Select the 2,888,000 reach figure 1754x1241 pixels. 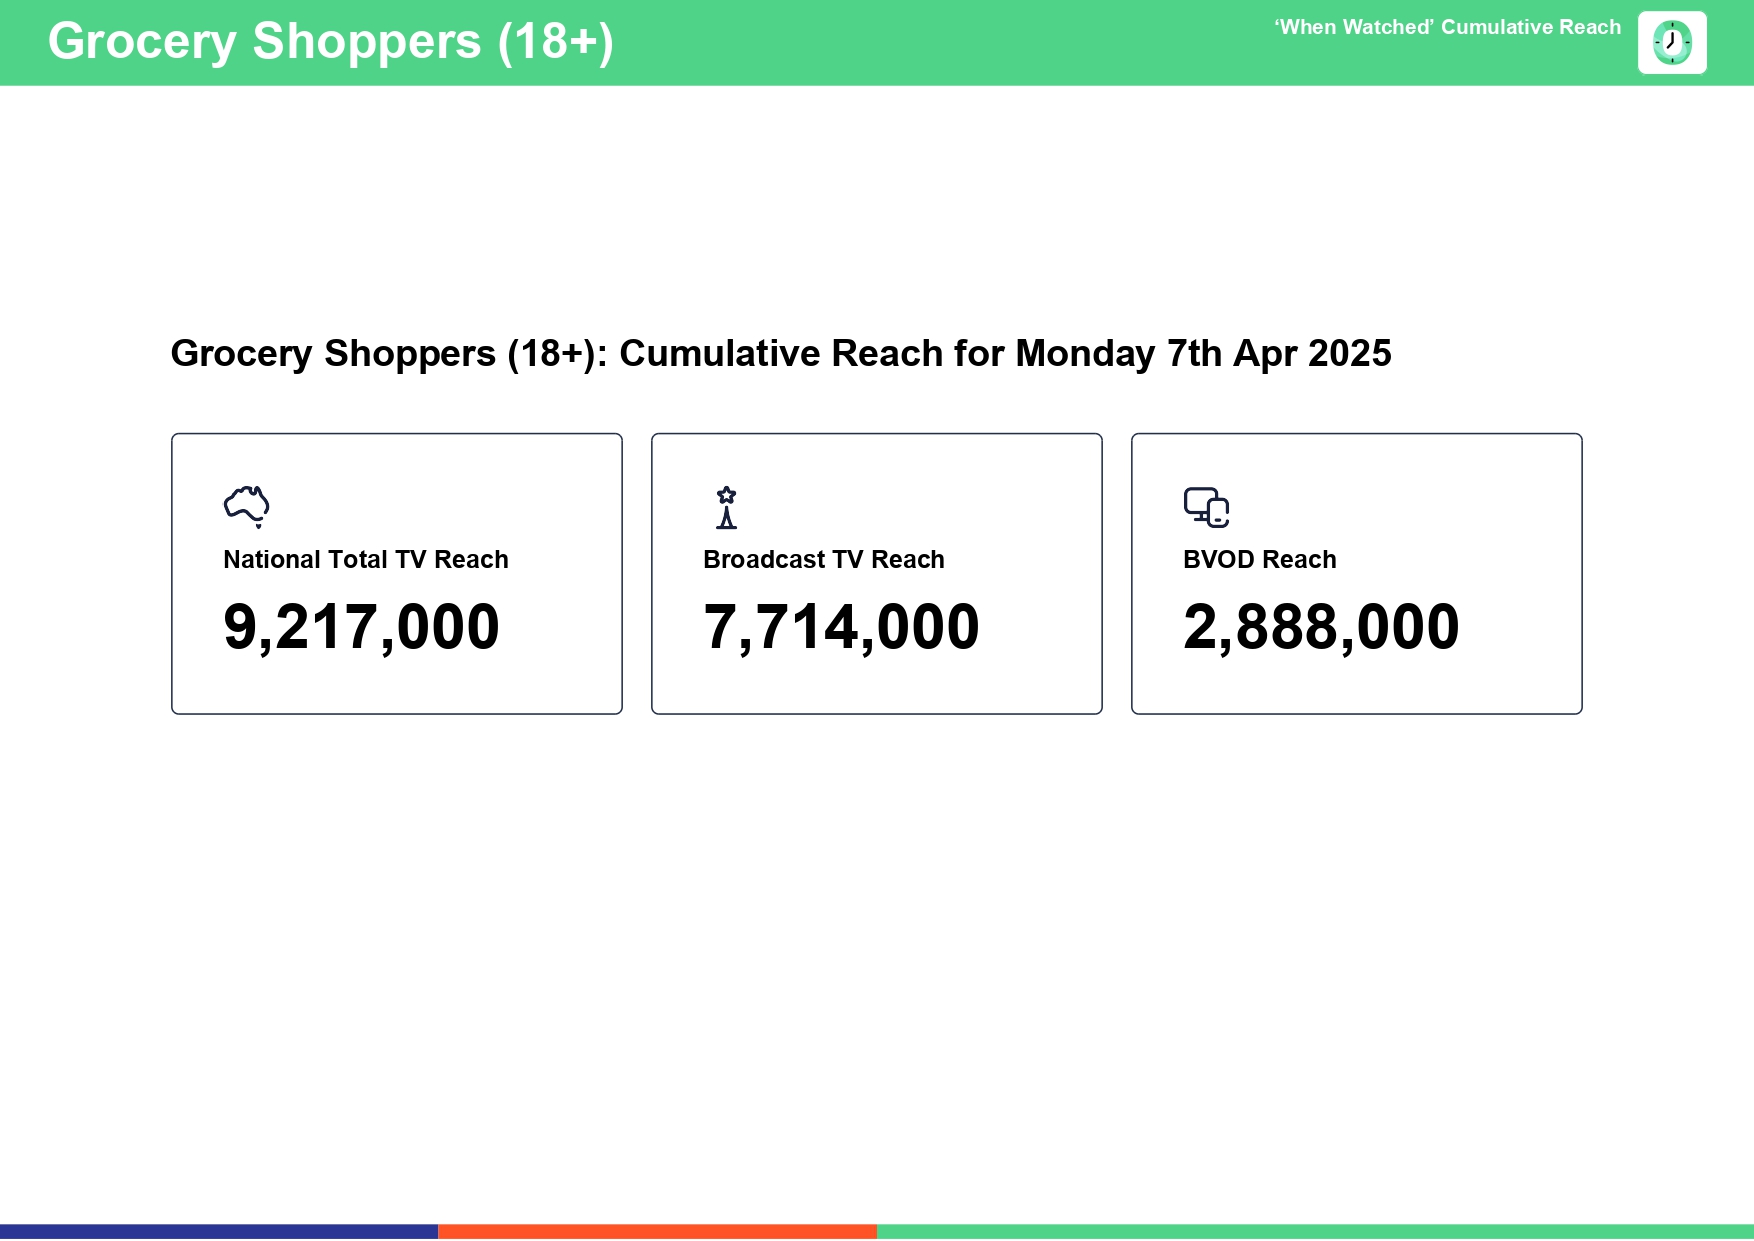point(1321,627)
